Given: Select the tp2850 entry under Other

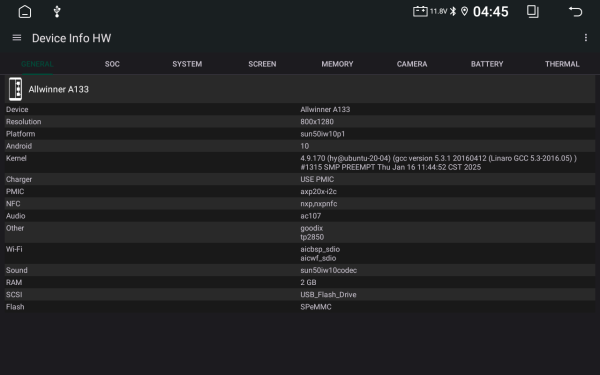Looking at the screenshot, I should pyautogui.click(x=312, y=237).
